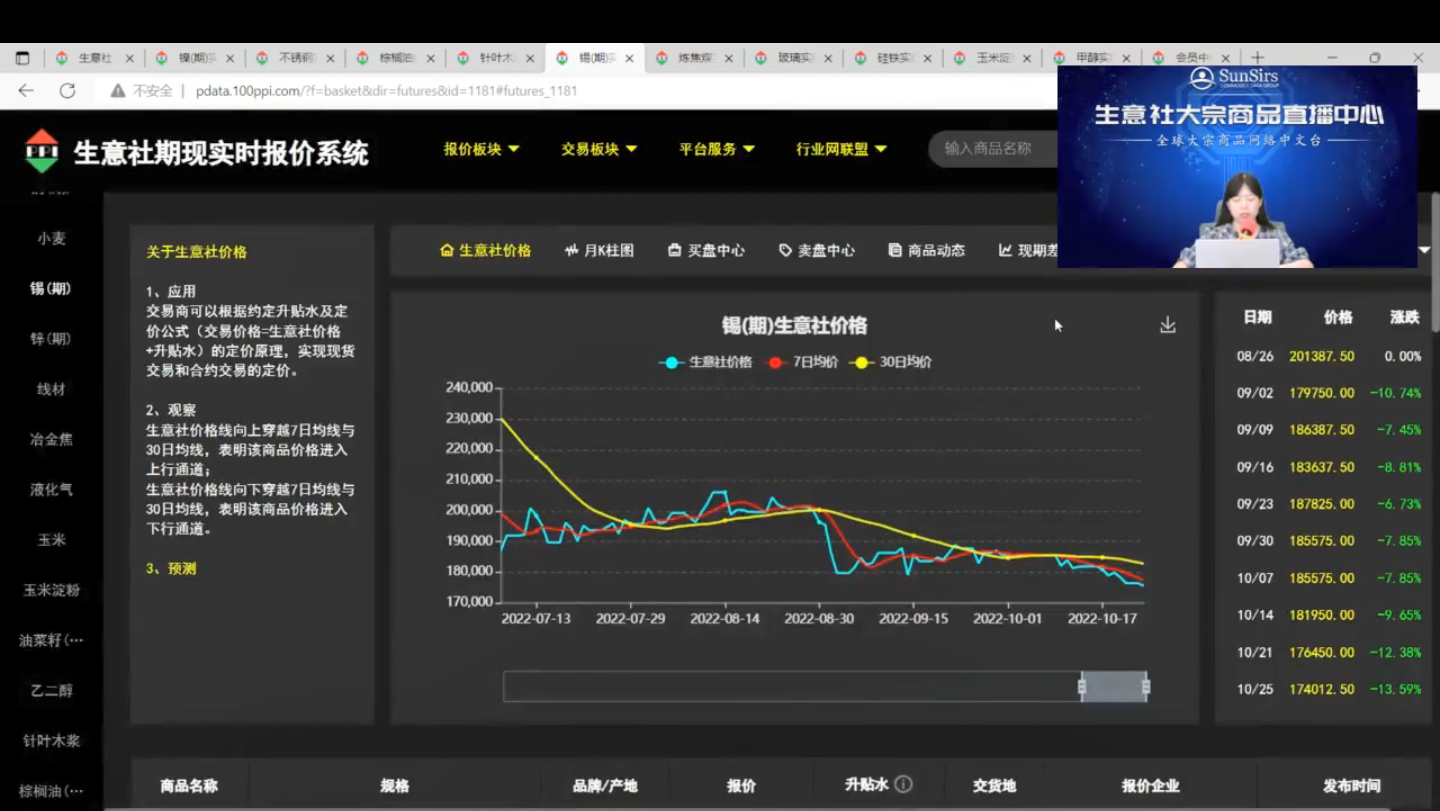
Task: Click the 升贴水 info icon
Action: [x=903, y=785]
